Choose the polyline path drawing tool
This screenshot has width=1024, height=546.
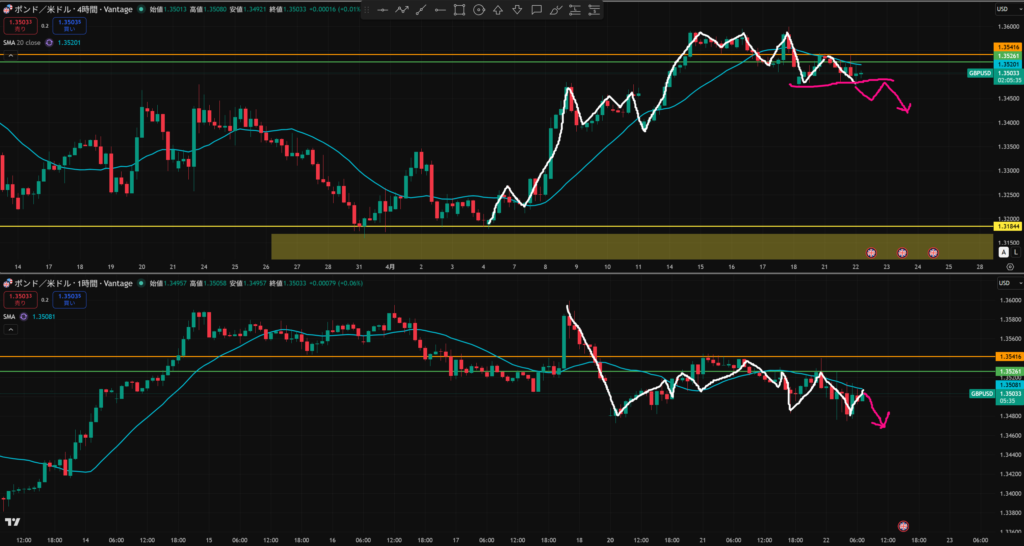point(402,10)
